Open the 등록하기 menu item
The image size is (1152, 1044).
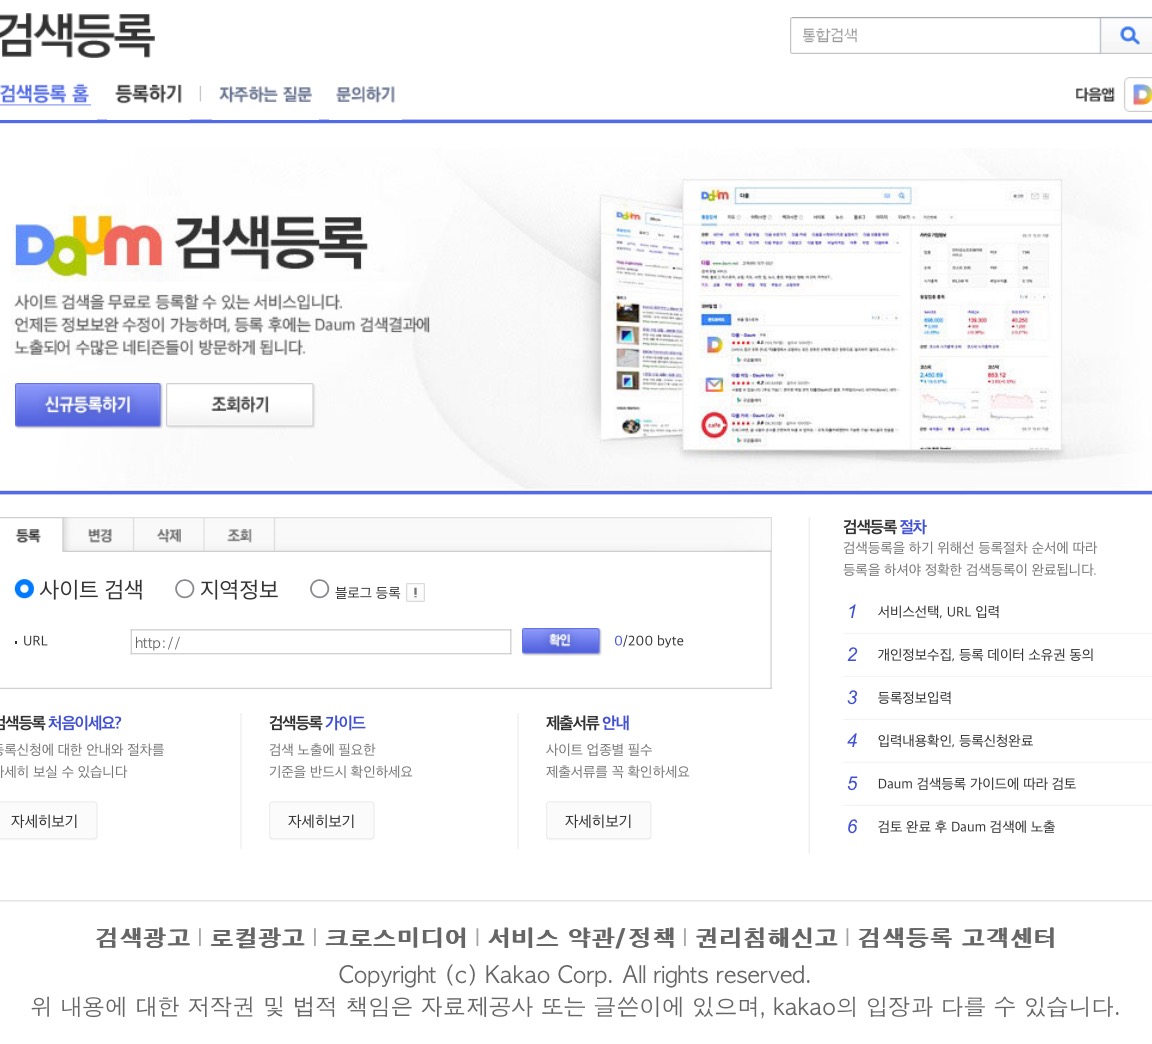click(x=149, y=94)
